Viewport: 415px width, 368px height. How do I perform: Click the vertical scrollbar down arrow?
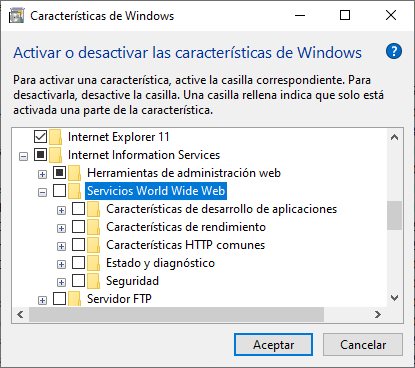[x=394, y=297]
